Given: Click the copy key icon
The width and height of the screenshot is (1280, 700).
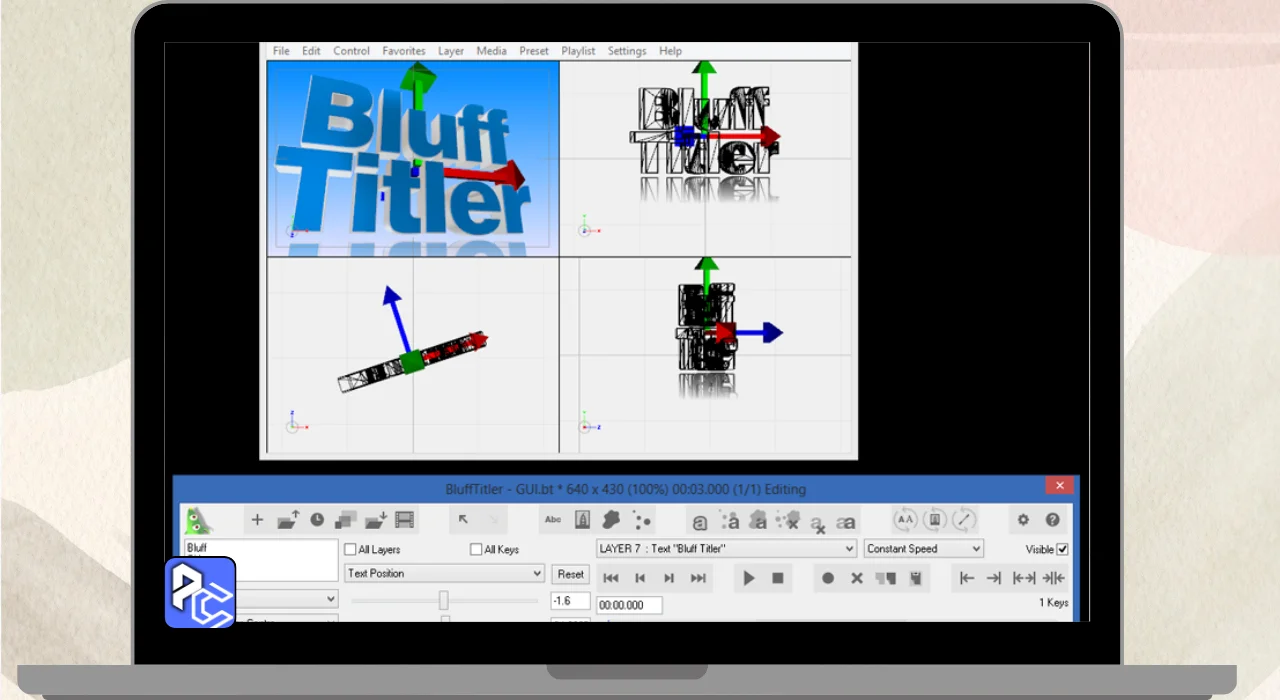Looking at the screenshot, I should 885,578.
